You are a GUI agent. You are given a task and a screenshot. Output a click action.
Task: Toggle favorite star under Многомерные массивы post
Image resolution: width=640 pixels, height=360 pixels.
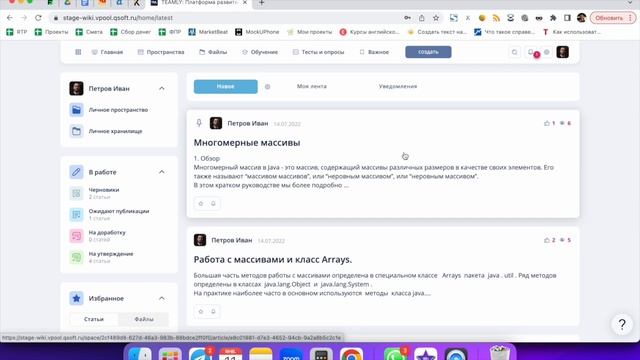click(201, 203)
